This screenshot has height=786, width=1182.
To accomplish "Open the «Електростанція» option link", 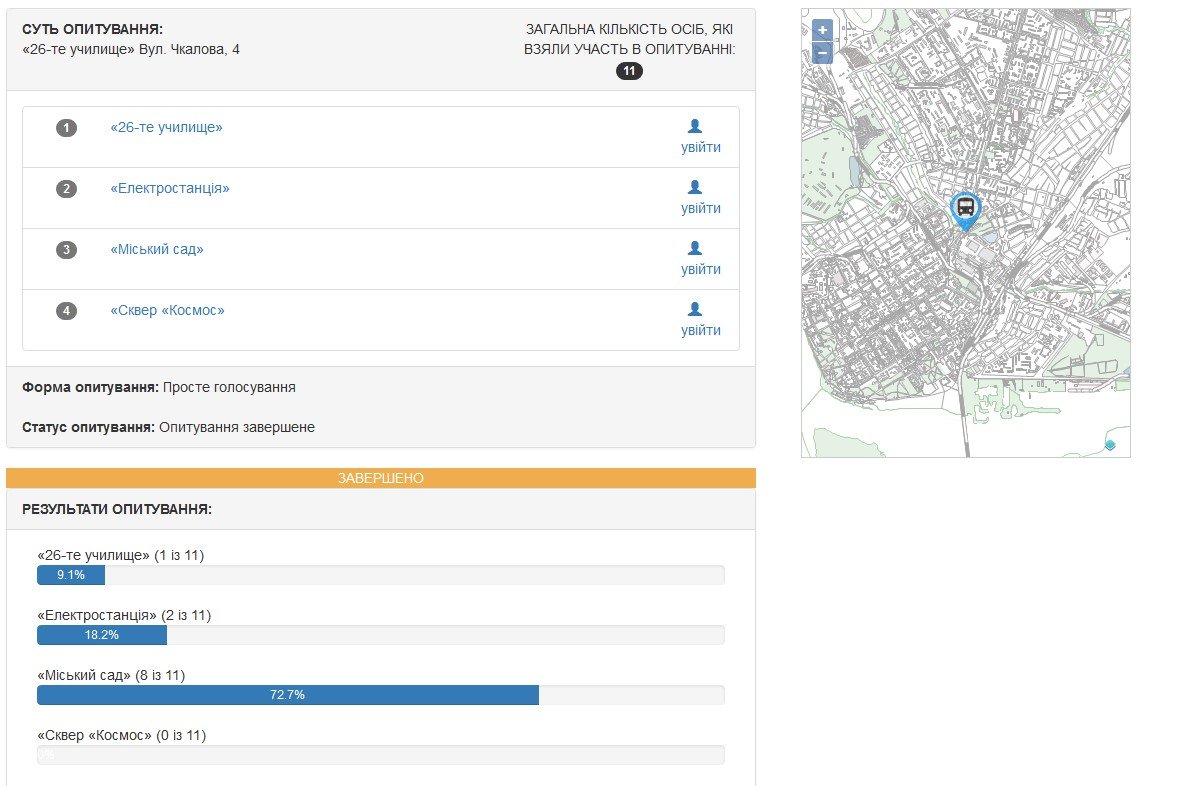I will click(170, 189).
